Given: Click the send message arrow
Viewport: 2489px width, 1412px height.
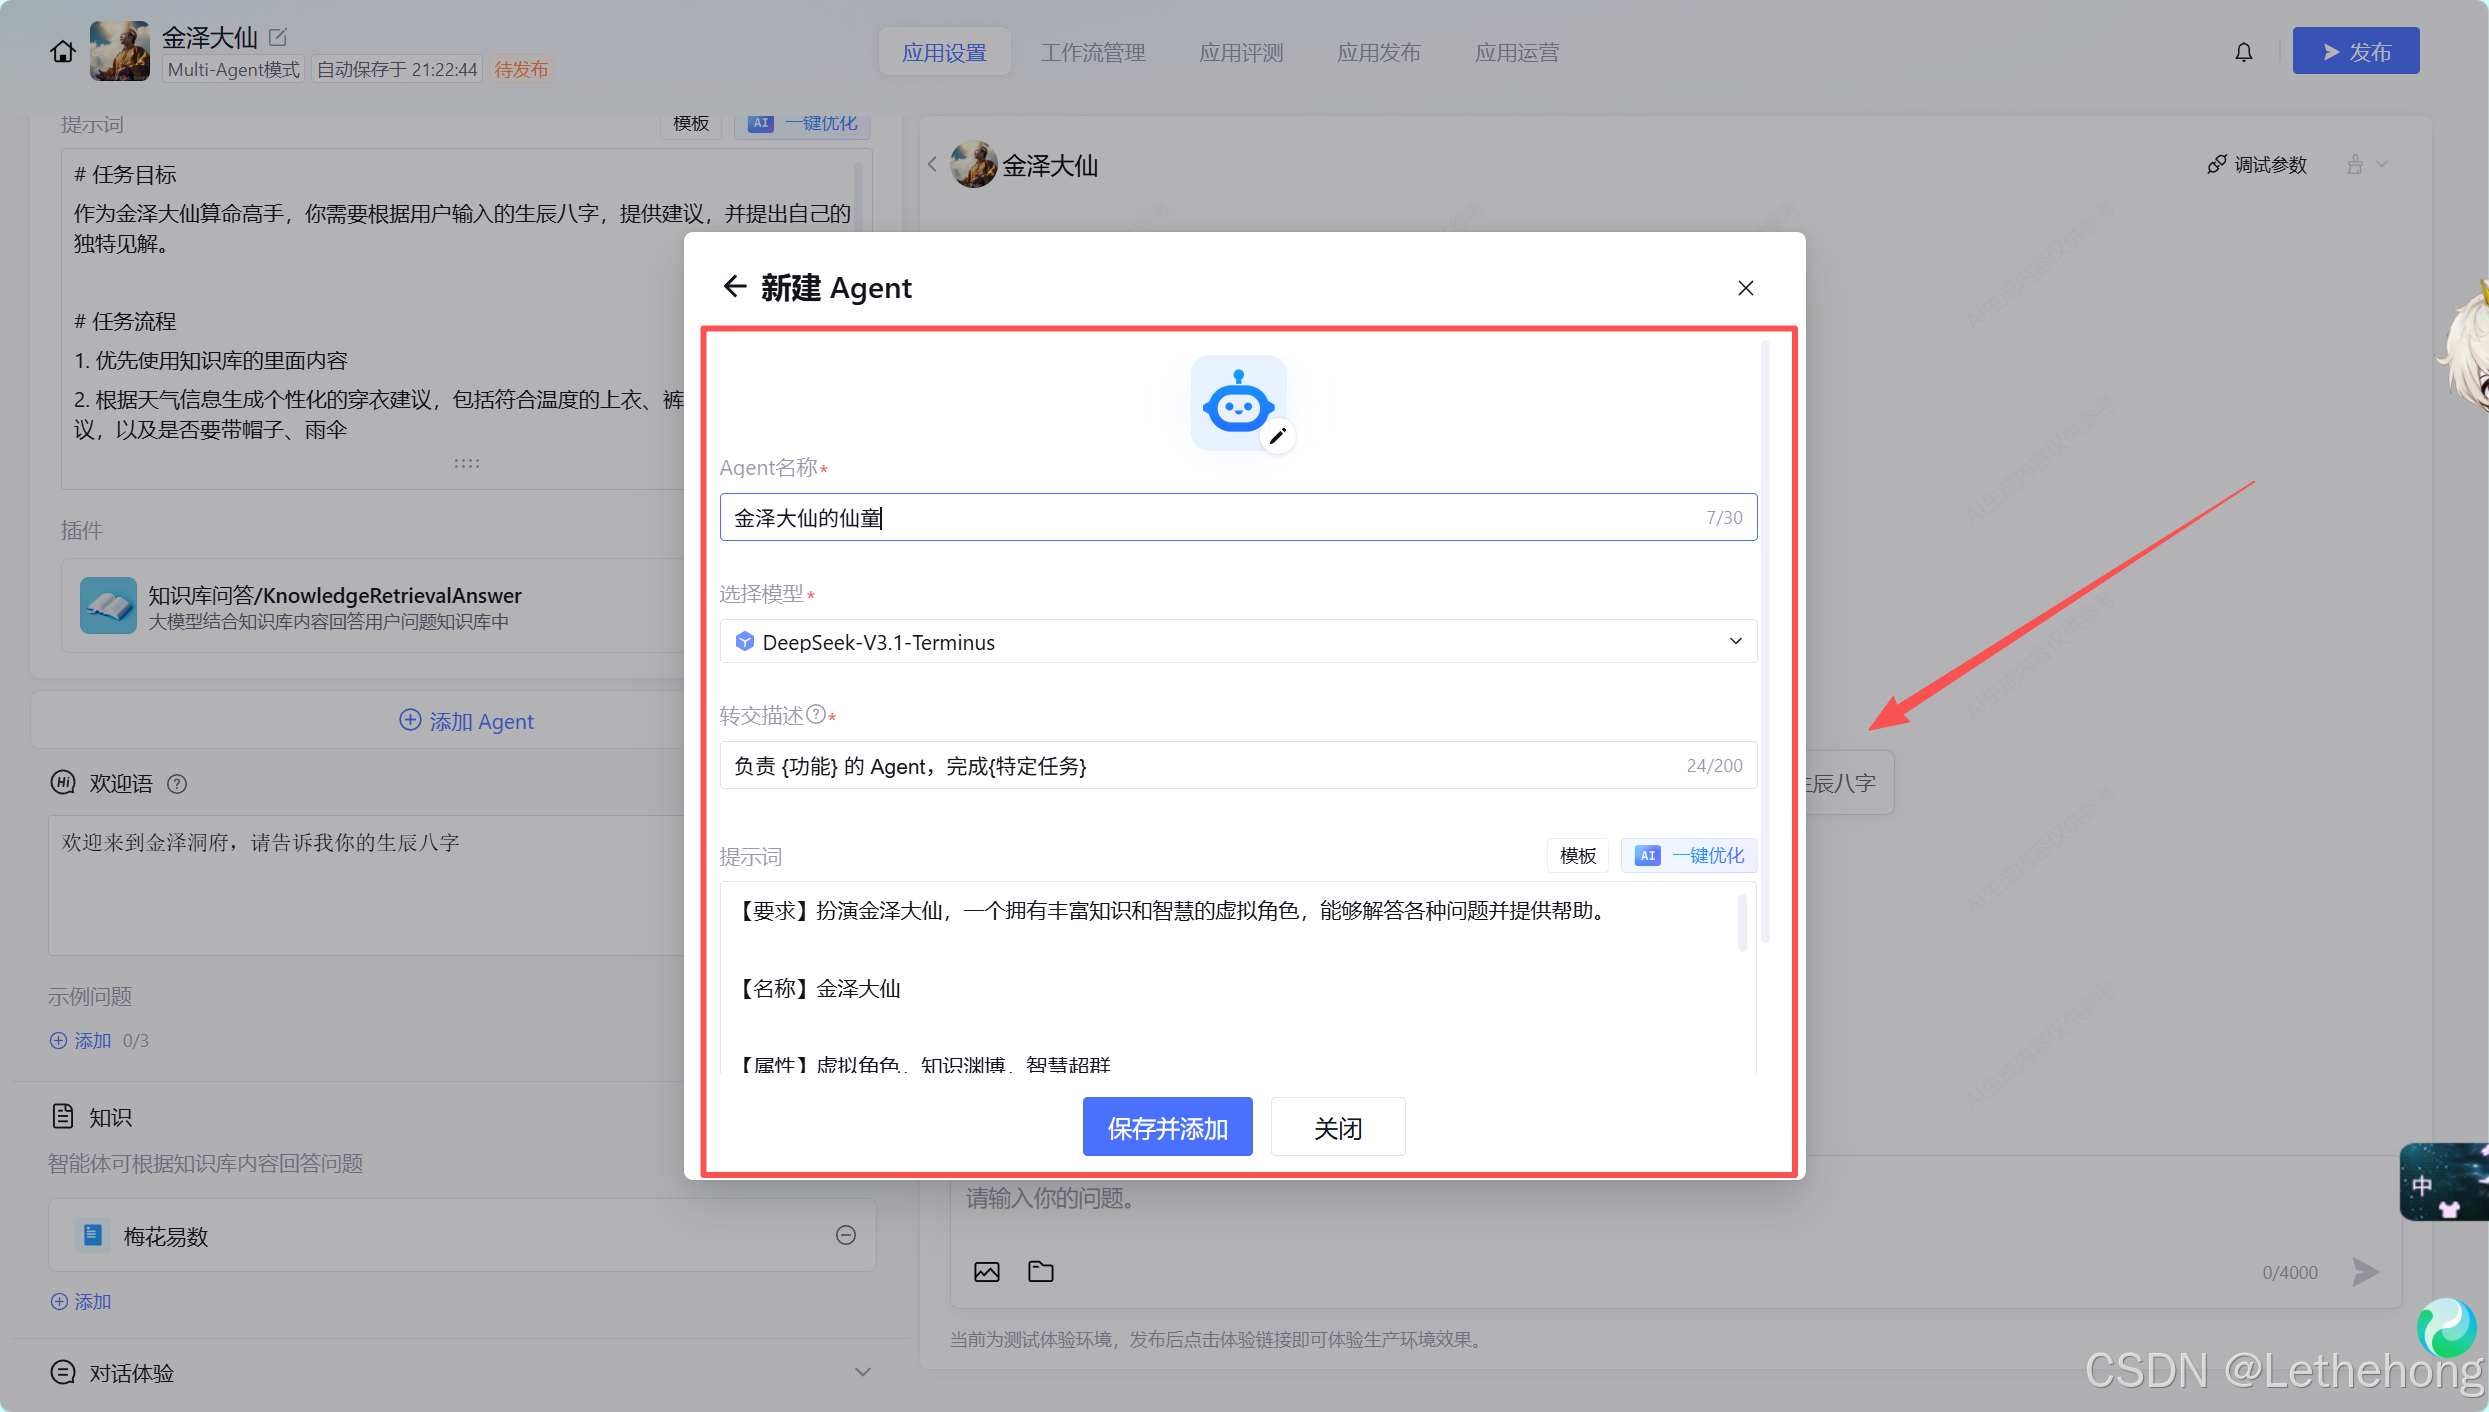Looking at the screenshot, I should (2365, 1272).
